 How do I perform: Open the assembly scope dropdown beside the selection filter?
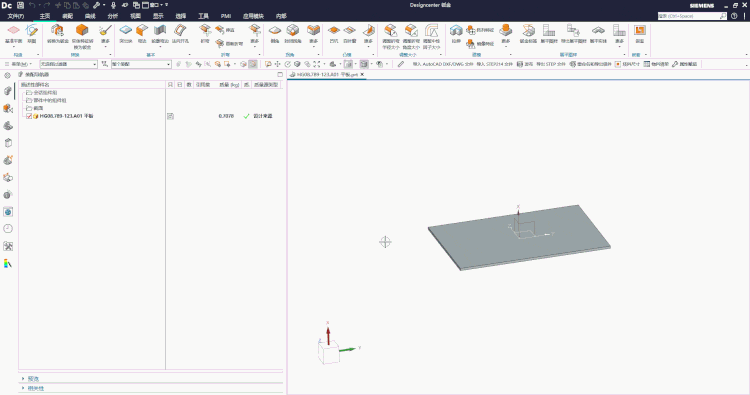141,64
